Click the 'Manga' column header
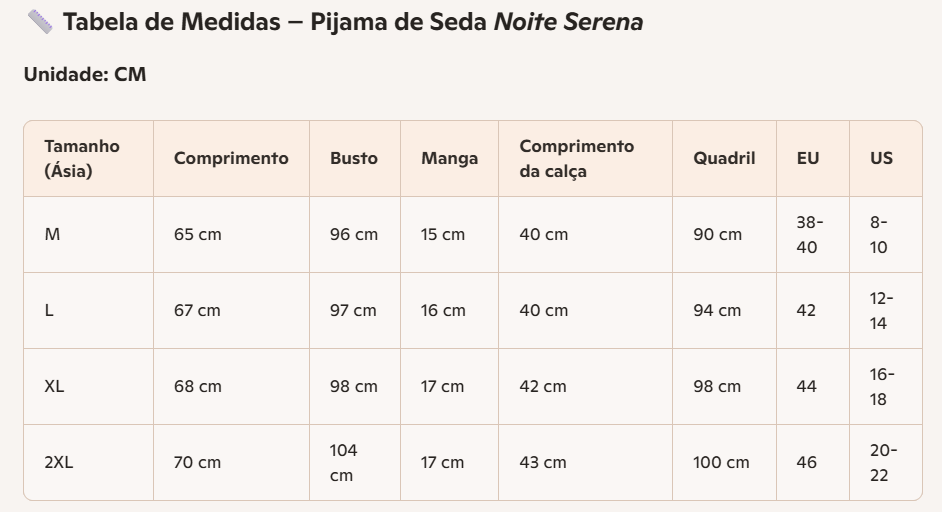 (x=449, y=159)
